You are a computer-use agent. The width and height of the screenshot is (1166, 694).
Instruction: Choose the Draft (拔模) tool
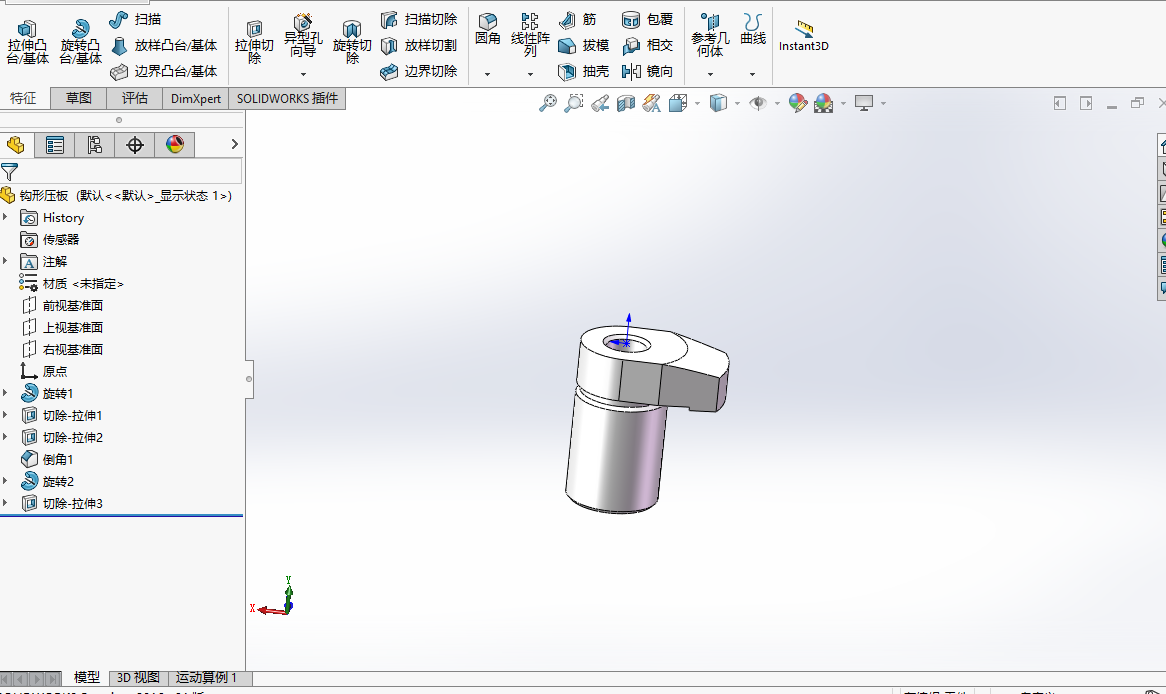(584, 45)
